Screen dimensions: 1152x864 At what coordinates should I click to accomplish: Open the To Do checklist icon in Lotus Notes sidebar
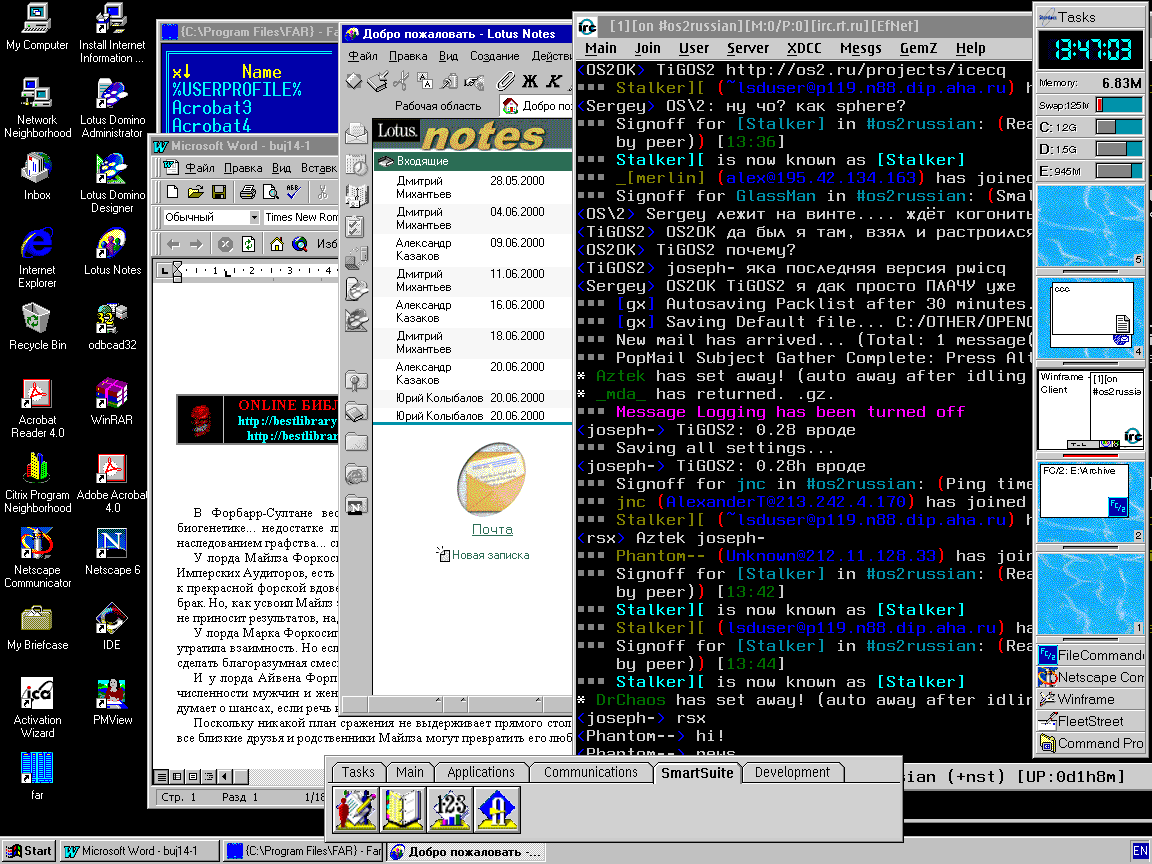356,227
